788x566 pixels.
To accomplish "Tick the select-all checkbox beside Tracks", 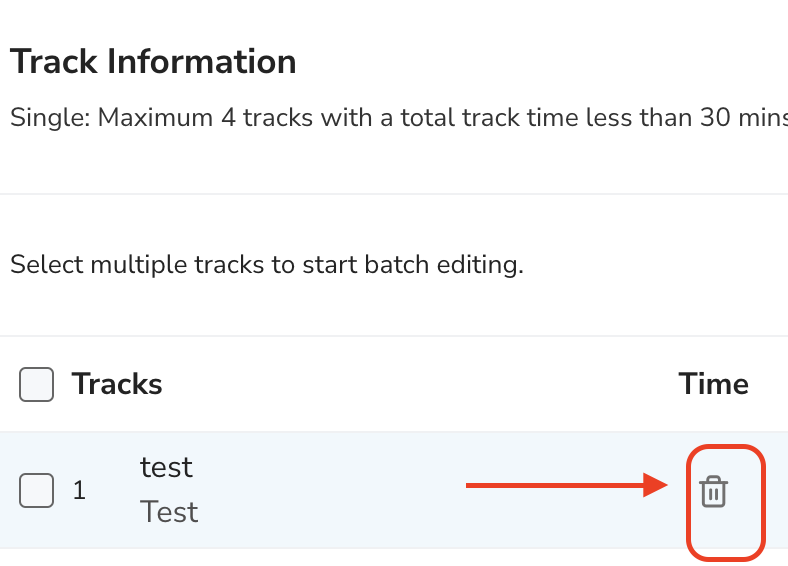I will [x=37, y=385].
